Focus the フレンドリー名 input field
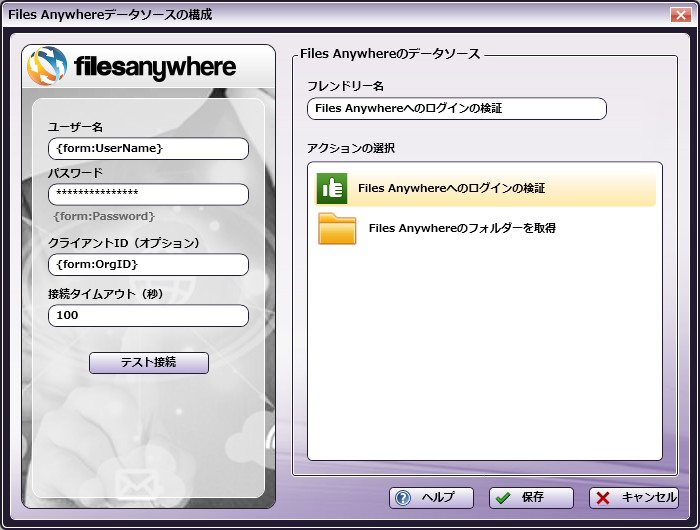This screenshot has width=700, height=530. (457, 109)
